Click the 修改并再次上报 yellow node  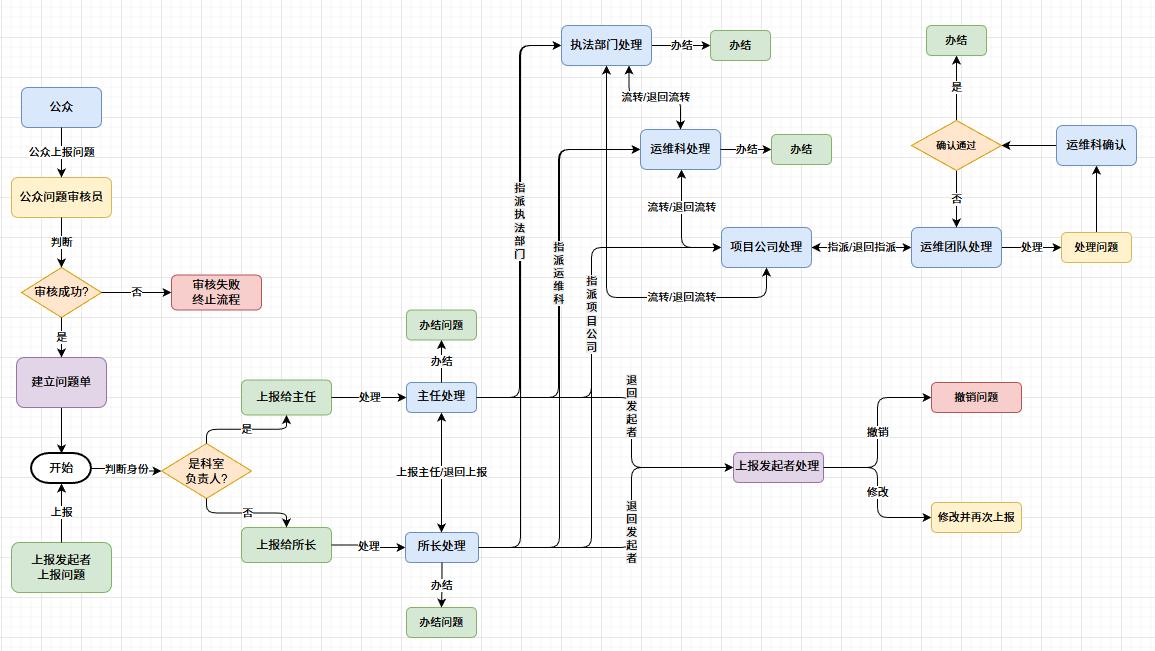click(x=976, y=517)
